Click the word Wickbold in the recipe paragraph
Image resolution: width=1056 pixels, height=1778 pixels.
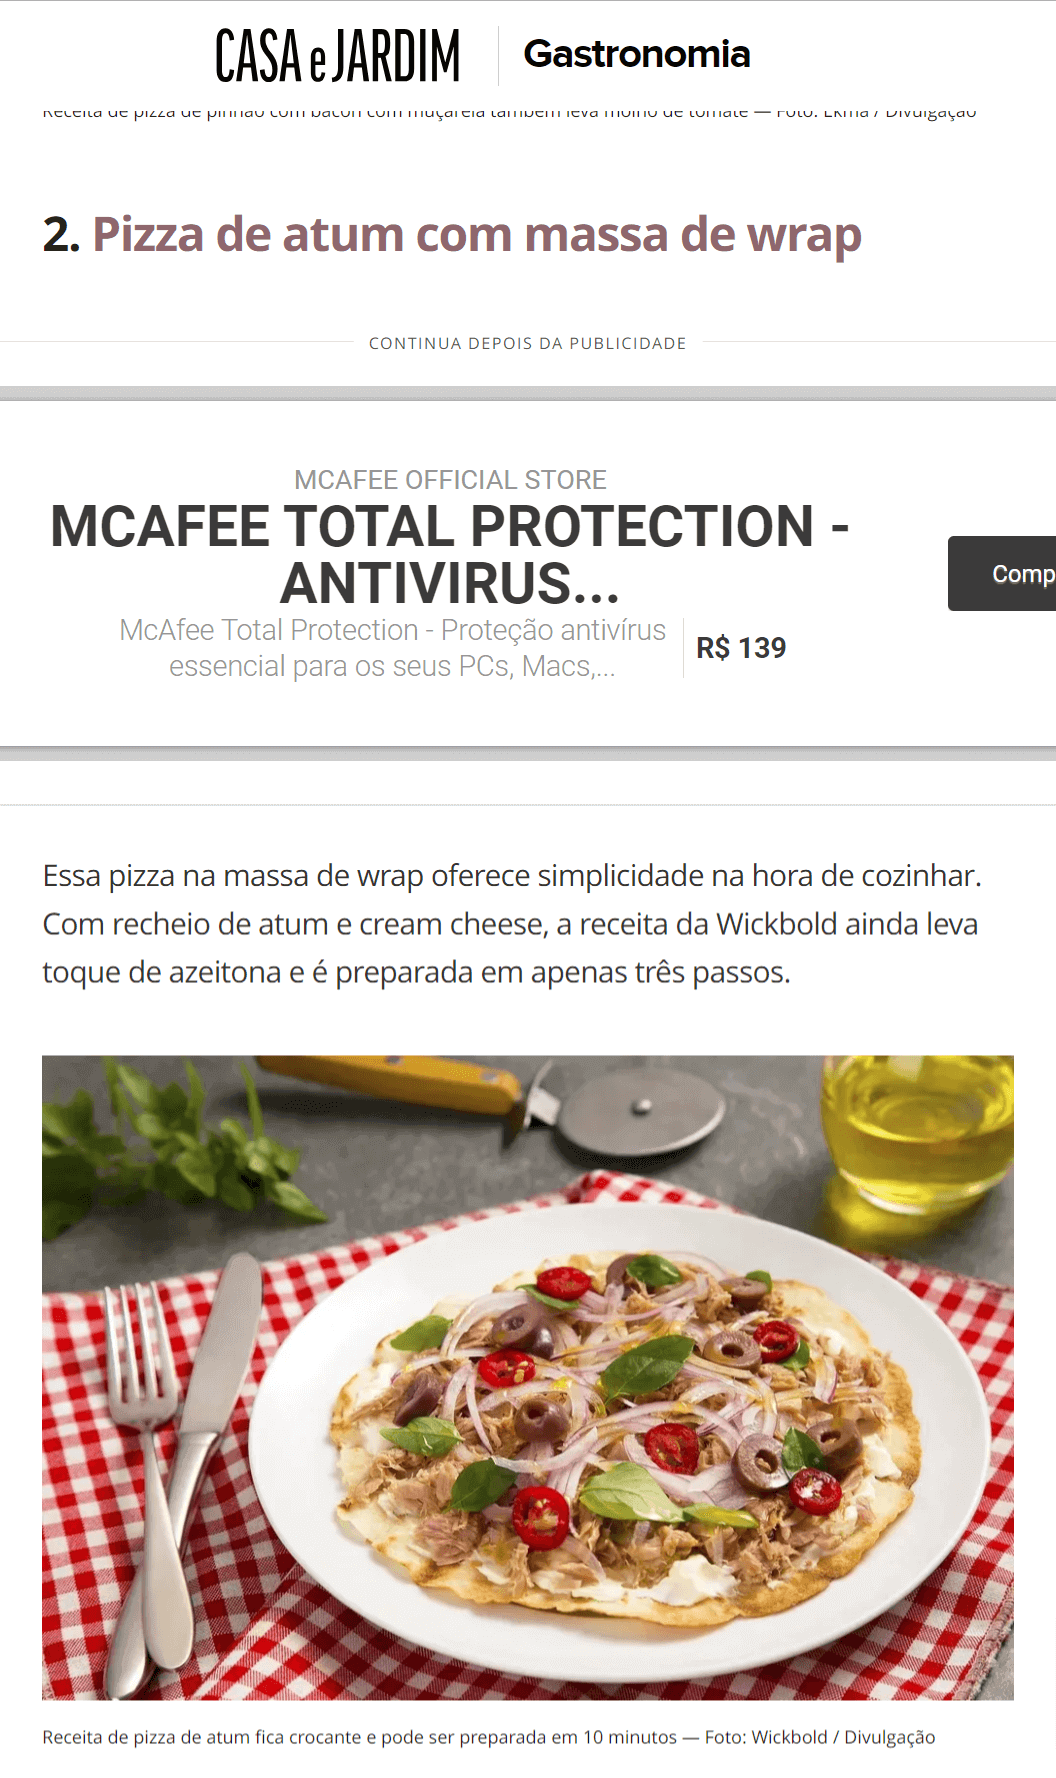777,924
